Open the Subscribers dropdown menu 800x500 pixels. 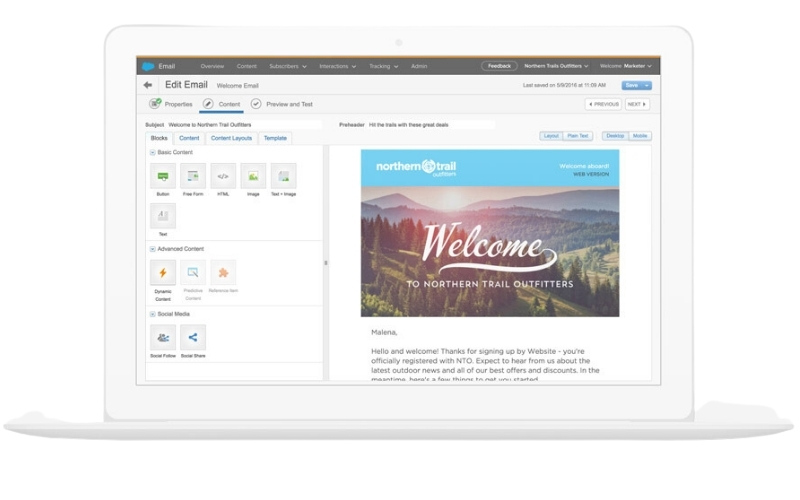tap(288, 66)
